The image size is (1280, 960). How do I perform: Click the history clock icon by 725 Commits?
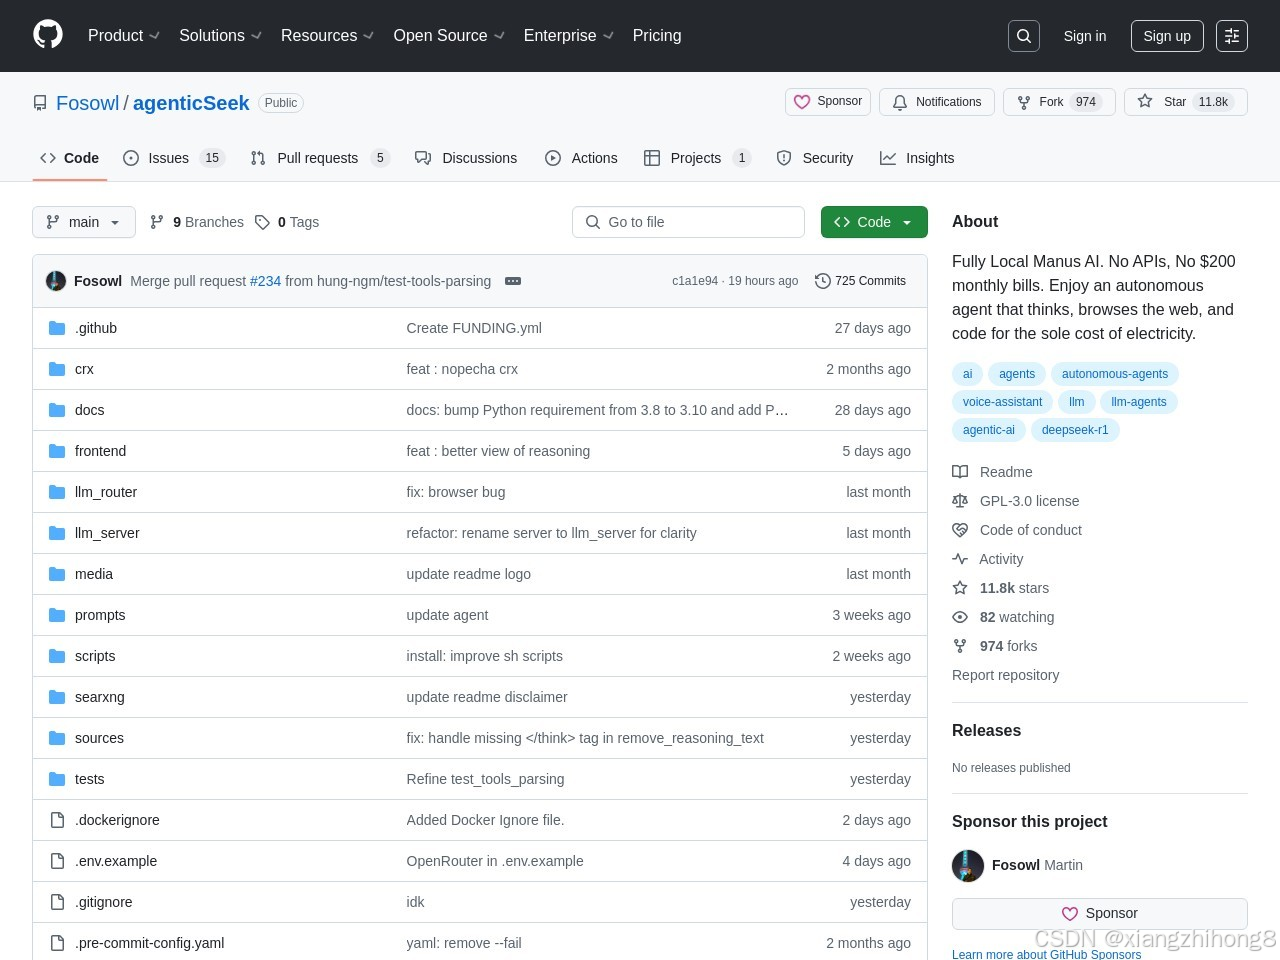coord(823,281)
